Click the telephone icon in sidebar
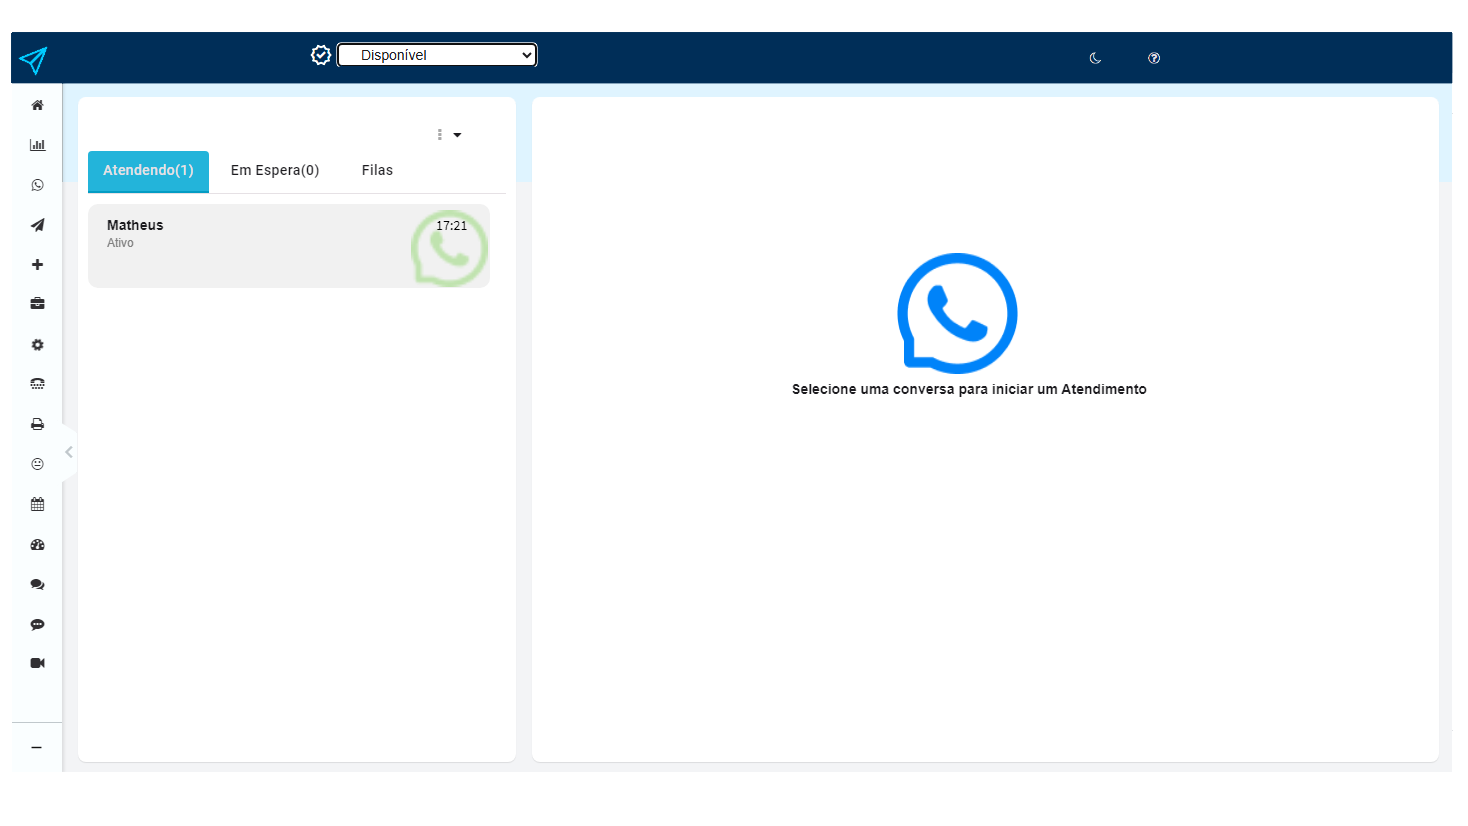The height and width of the screenshot is (826, 1468). point(37,384)
